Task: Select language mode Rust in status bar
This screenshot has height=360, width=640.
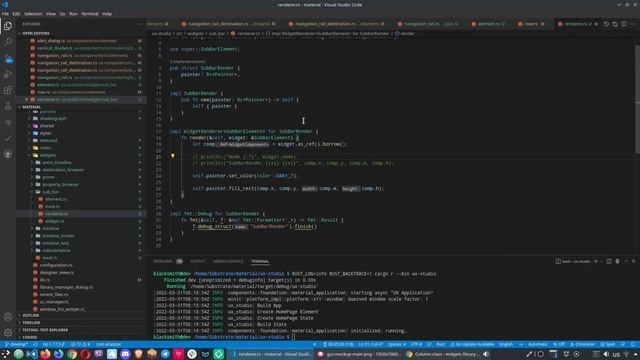Action: (440, 344)
